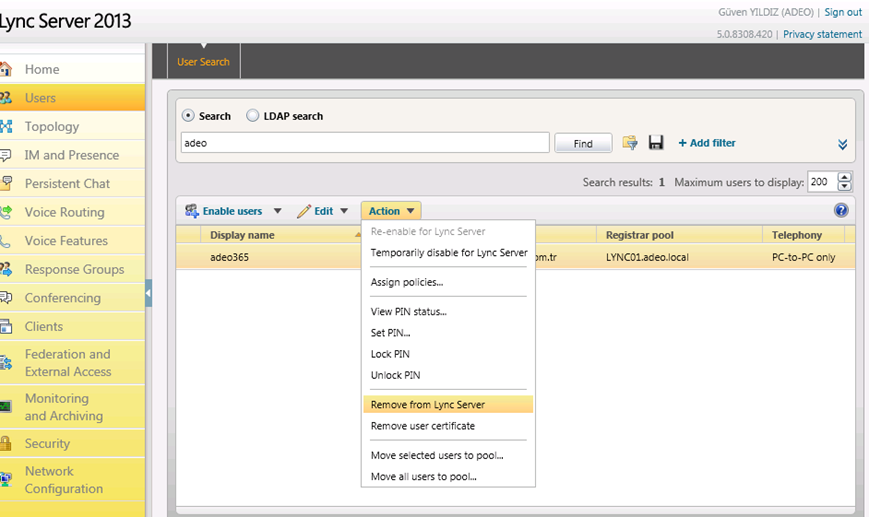Image resolution: width=869 pixels, height=517 pixels.
Task: Click the PC-to-PC only cell
Action: click(803, 257)
